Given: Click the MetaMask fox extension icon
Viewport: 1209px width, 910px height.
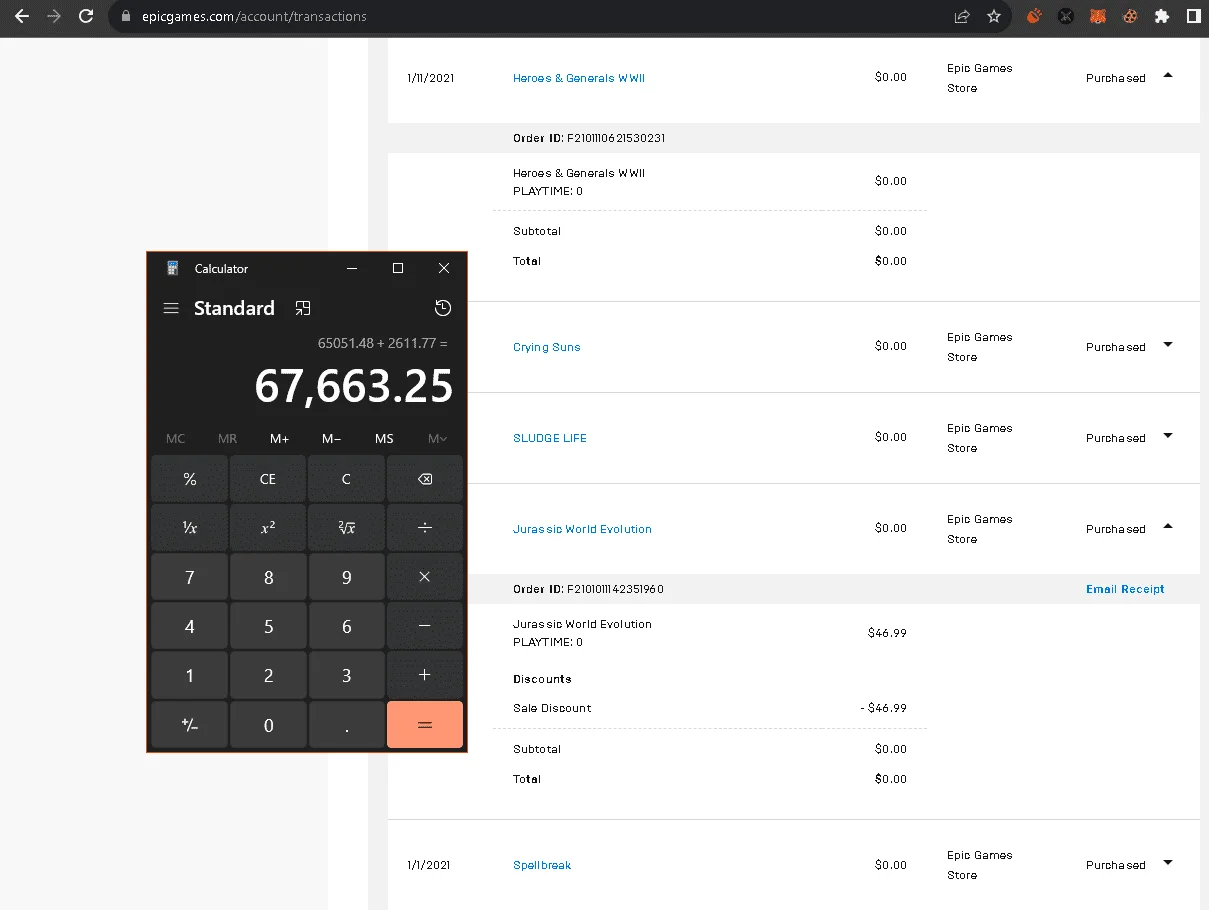Looking at the screenshot, I should point(1097,16).
